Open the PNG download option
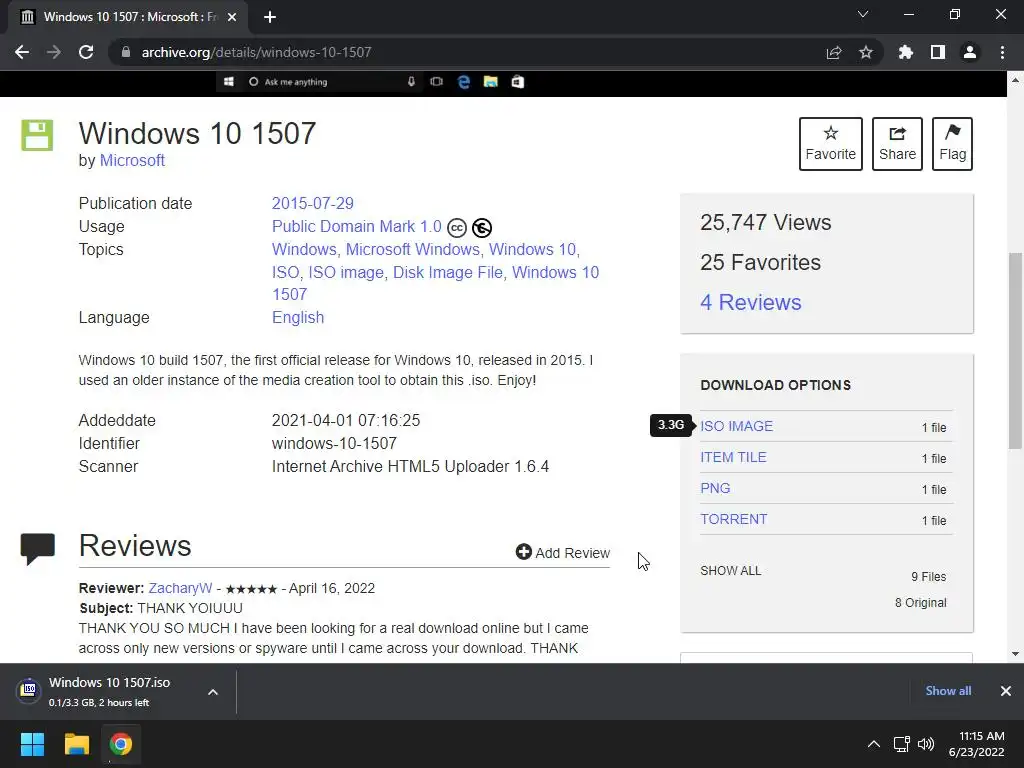1024x768 pixels. [715, 488]
